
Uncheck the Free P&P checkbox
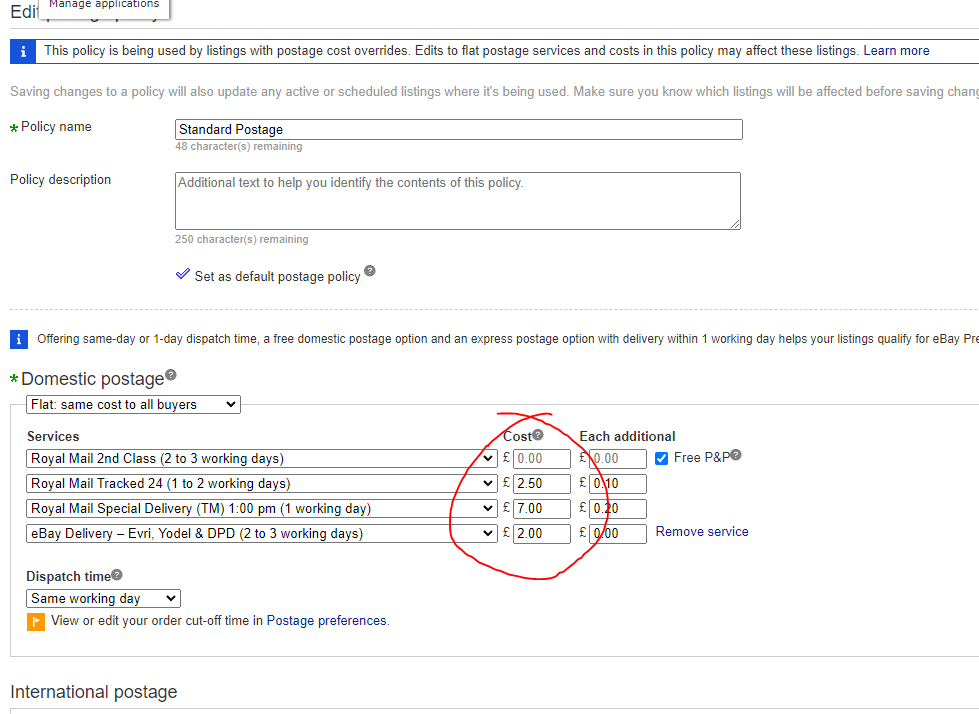coord(661,459)
